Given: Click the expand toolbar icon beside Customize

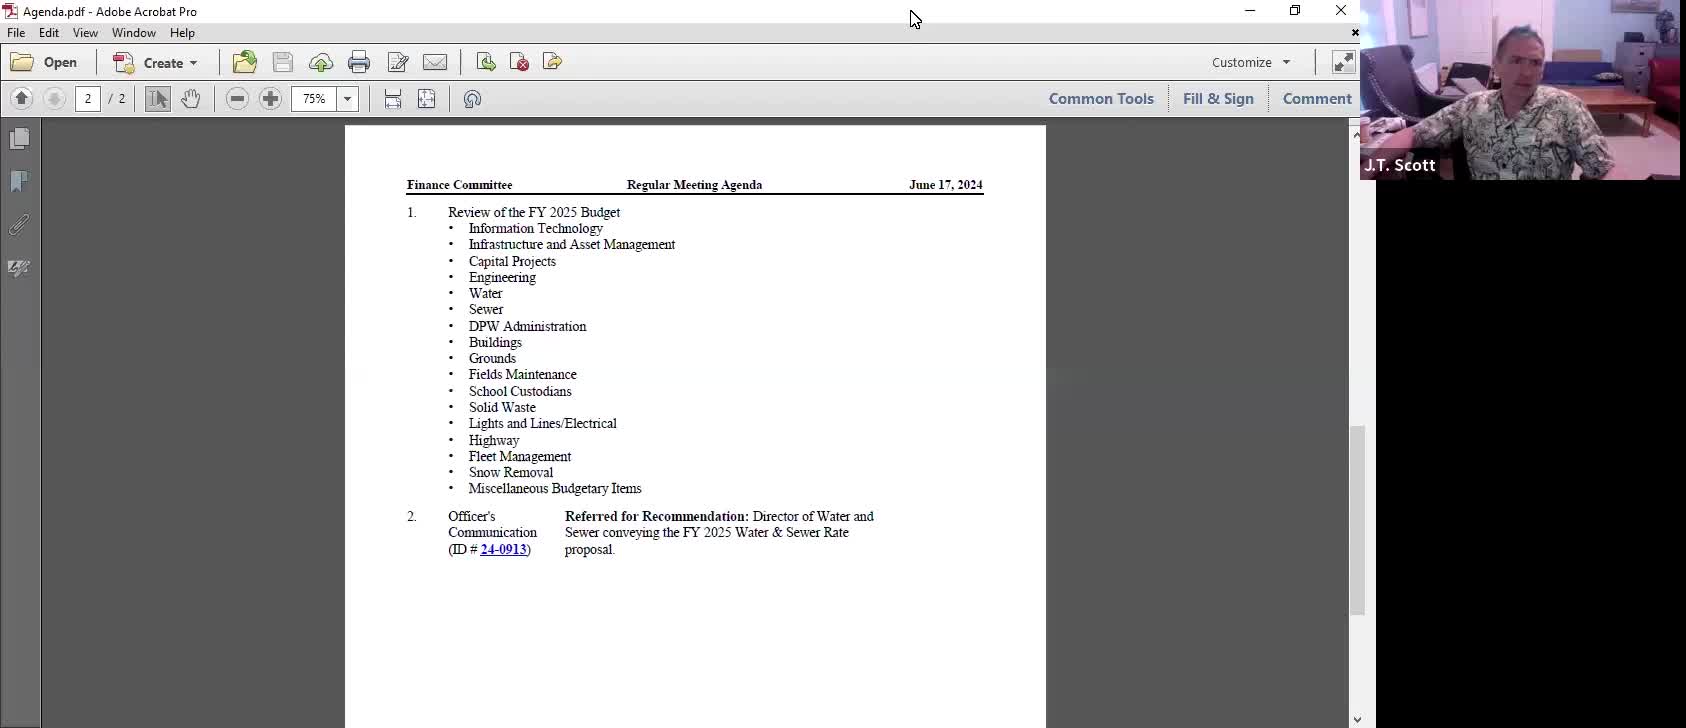Looking at the screenshot, I should (x=1343, y=62).
